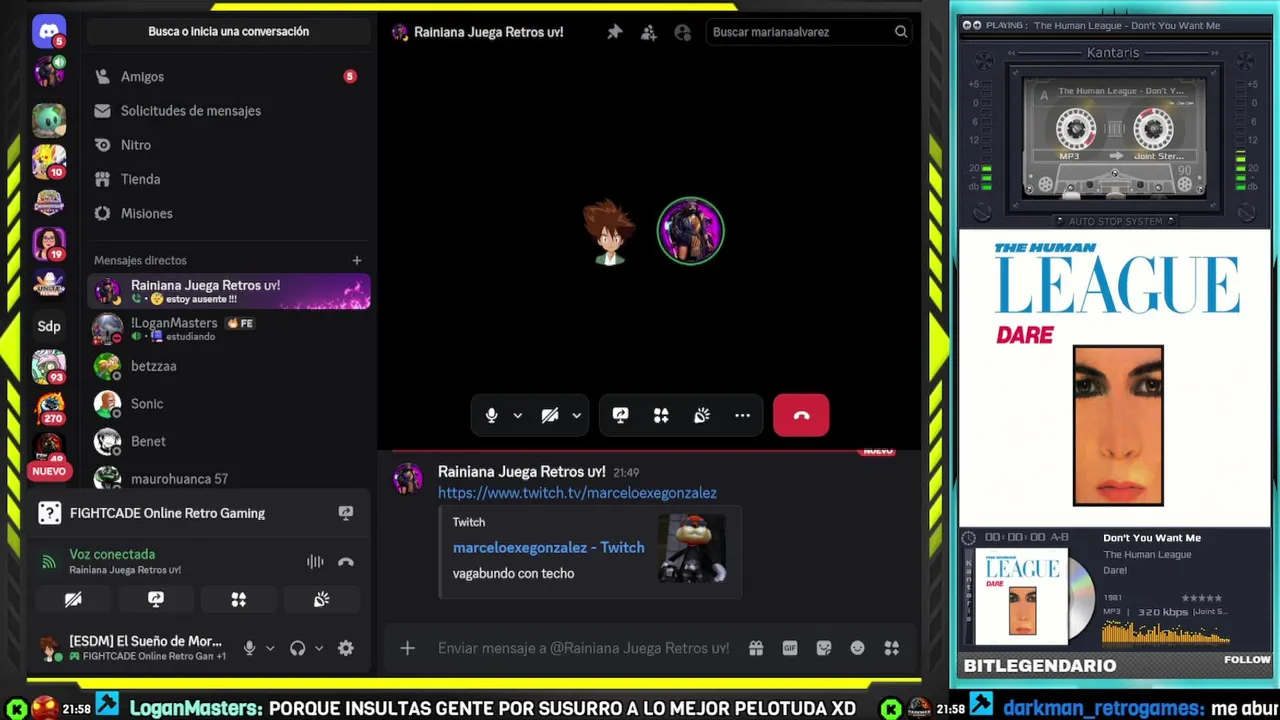Start an activity in call controls
Image resolution: width=1280 pixels, height=720 pixels.
[x=661, y=415]
